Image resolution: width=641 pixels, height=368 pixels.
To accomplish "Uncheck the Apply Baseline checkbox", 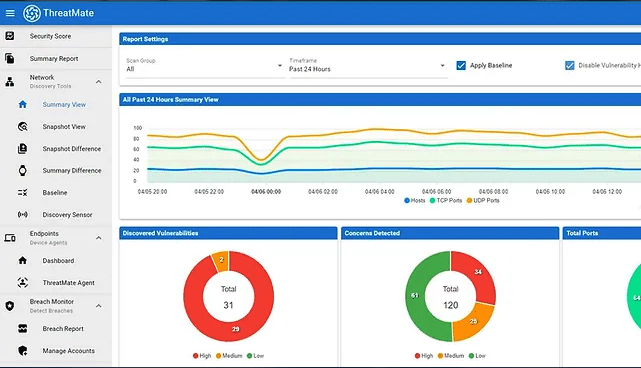I will coord(461,65).
